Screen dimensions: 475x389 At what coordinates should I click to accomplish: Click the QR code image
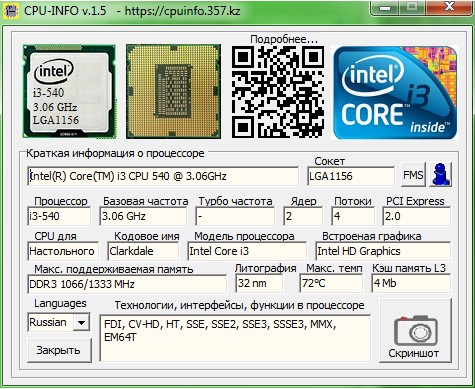point(278,92)
